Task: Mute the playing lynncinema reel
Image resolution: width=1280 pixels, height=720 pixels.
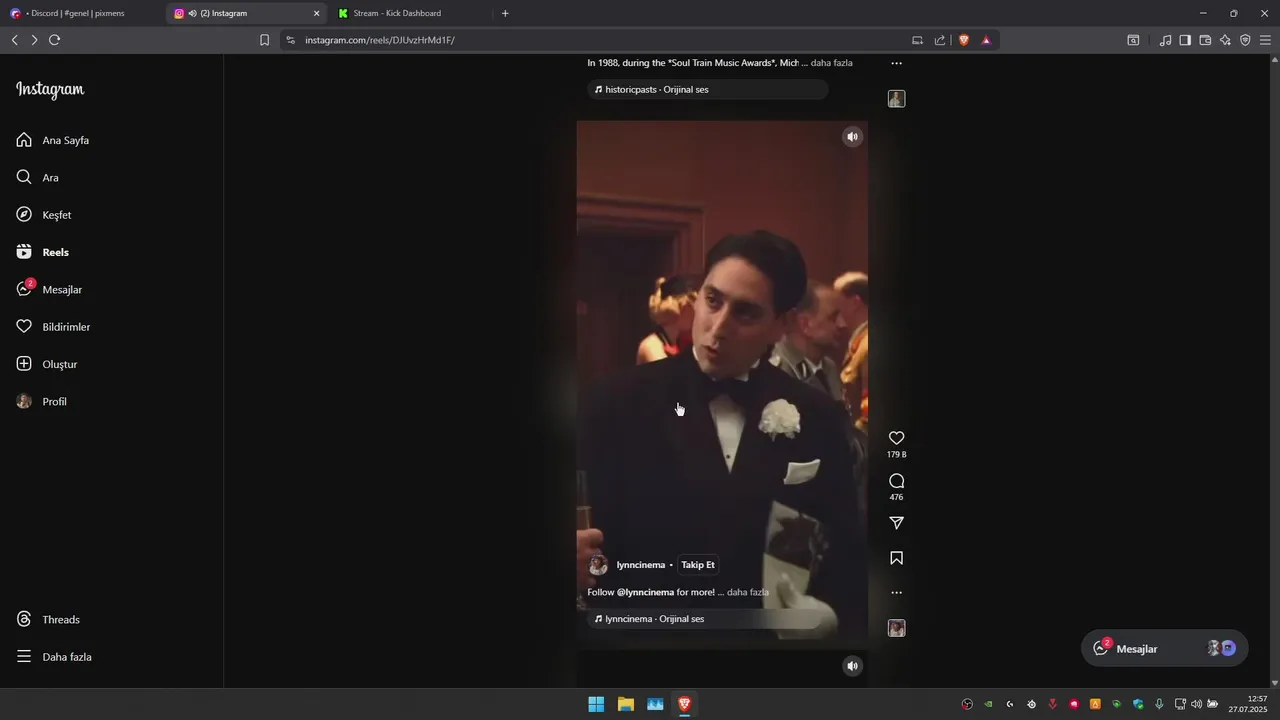Action: click(852, 137)
